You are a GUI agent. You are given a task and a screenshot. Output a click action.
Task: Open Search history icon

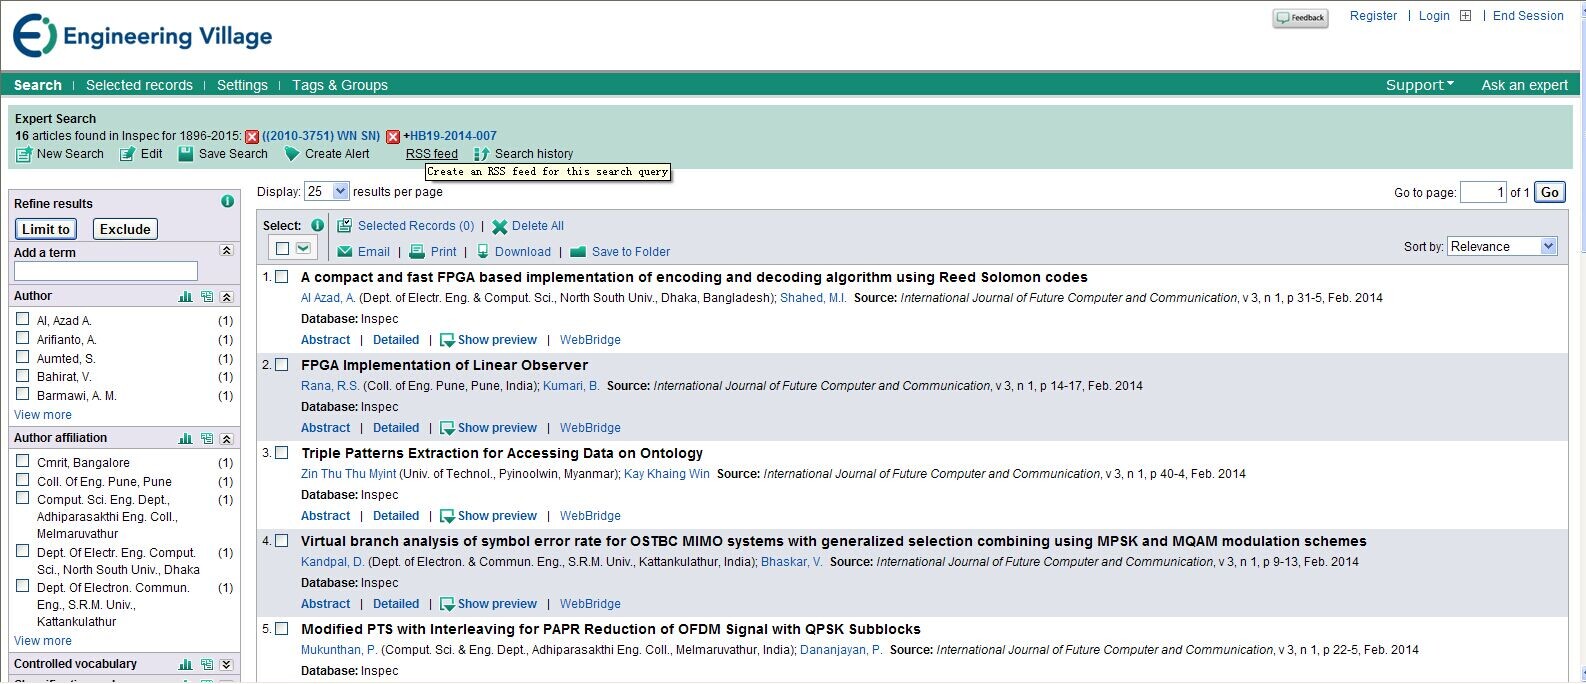point(481,154)
